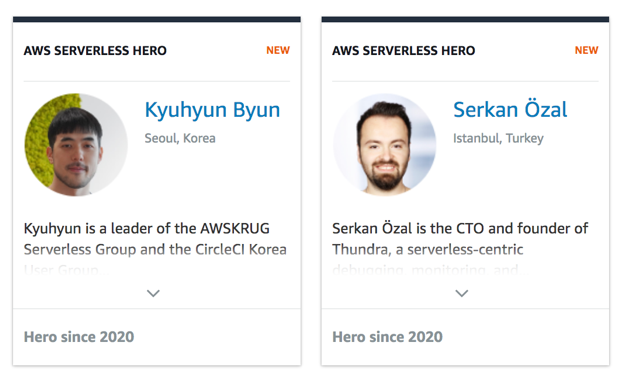Click the NEW badge on Serkan's card

pyautogui.click(x=586, y=50)
